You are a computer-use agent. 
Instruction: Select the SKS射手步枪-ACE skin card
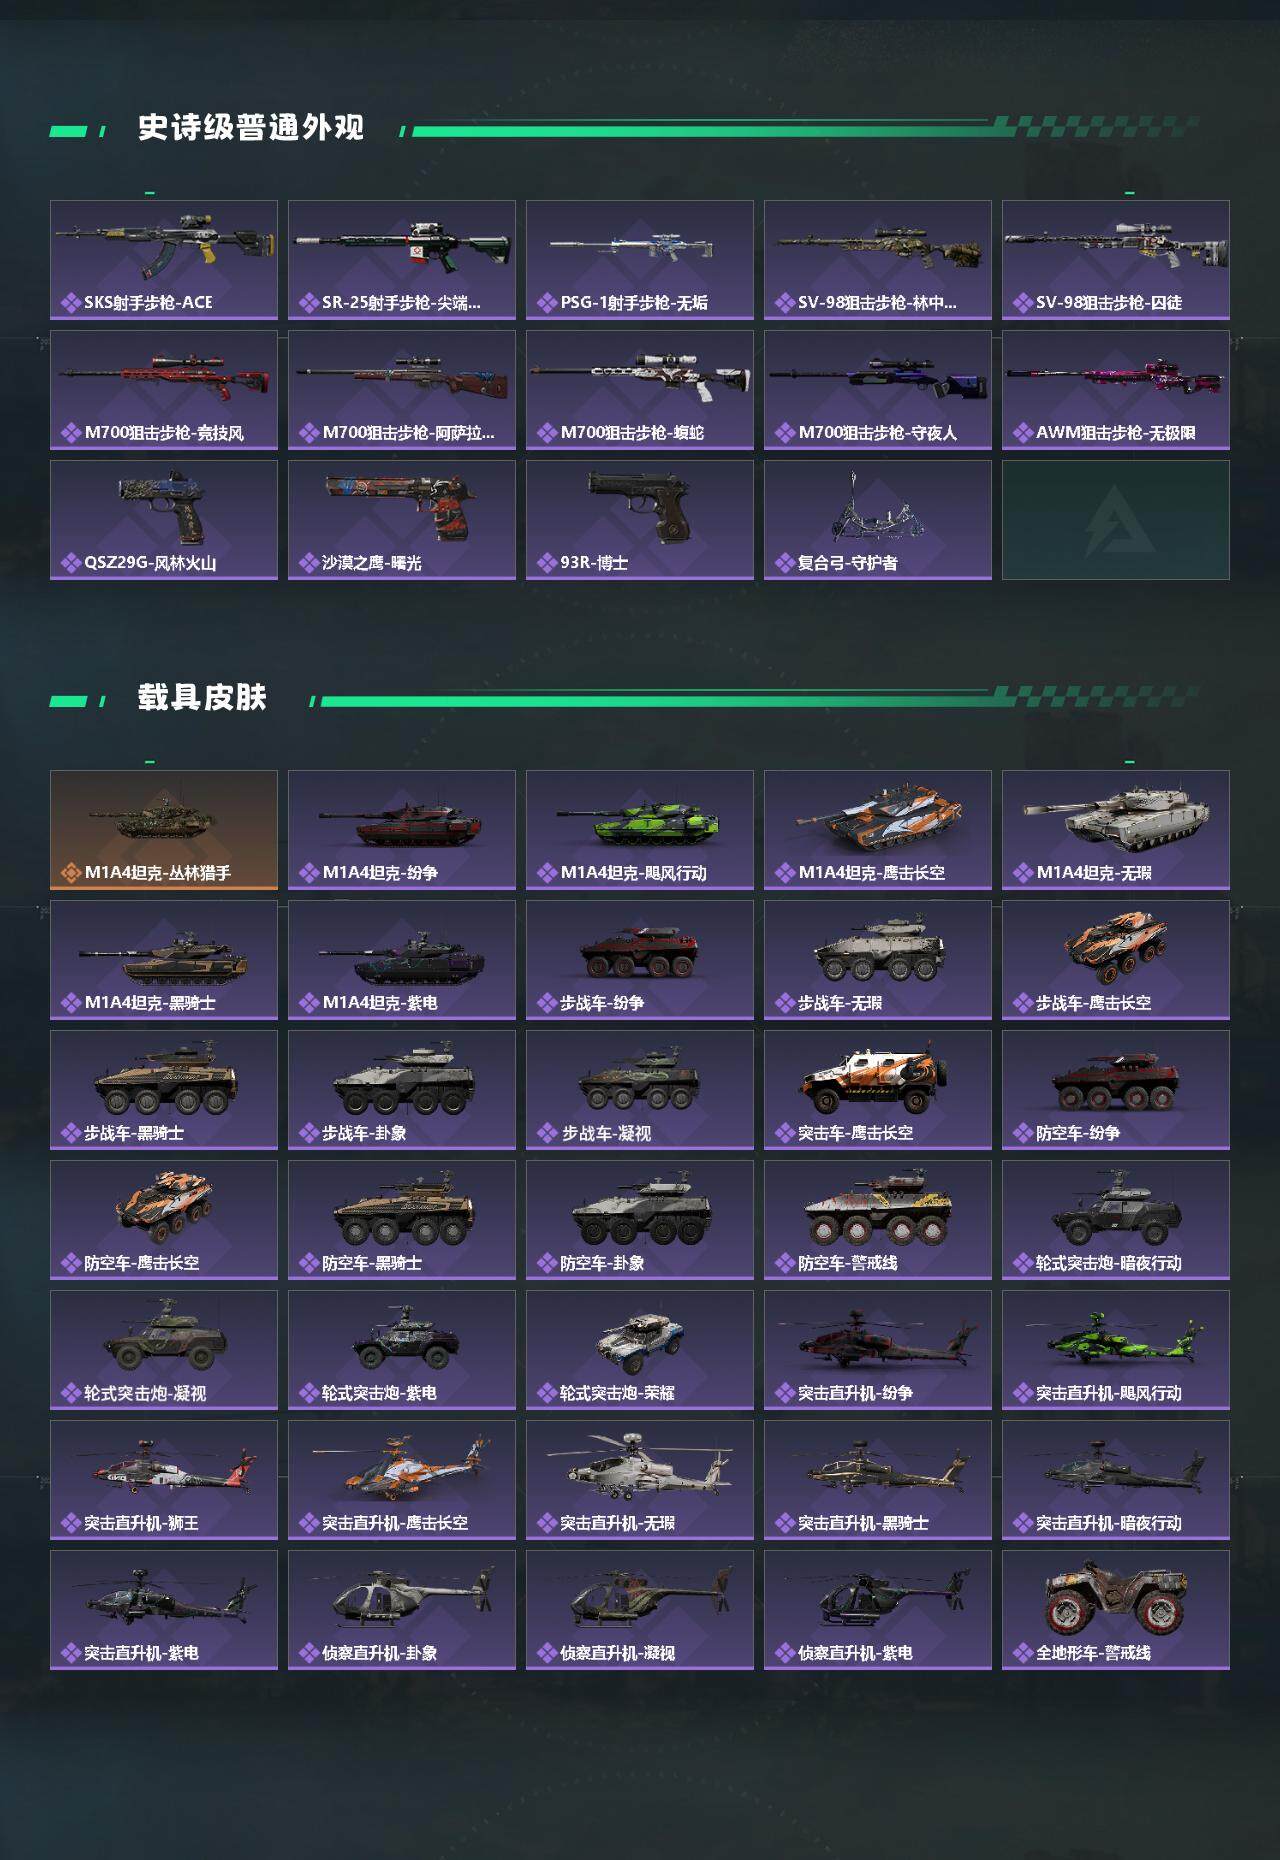164,260
